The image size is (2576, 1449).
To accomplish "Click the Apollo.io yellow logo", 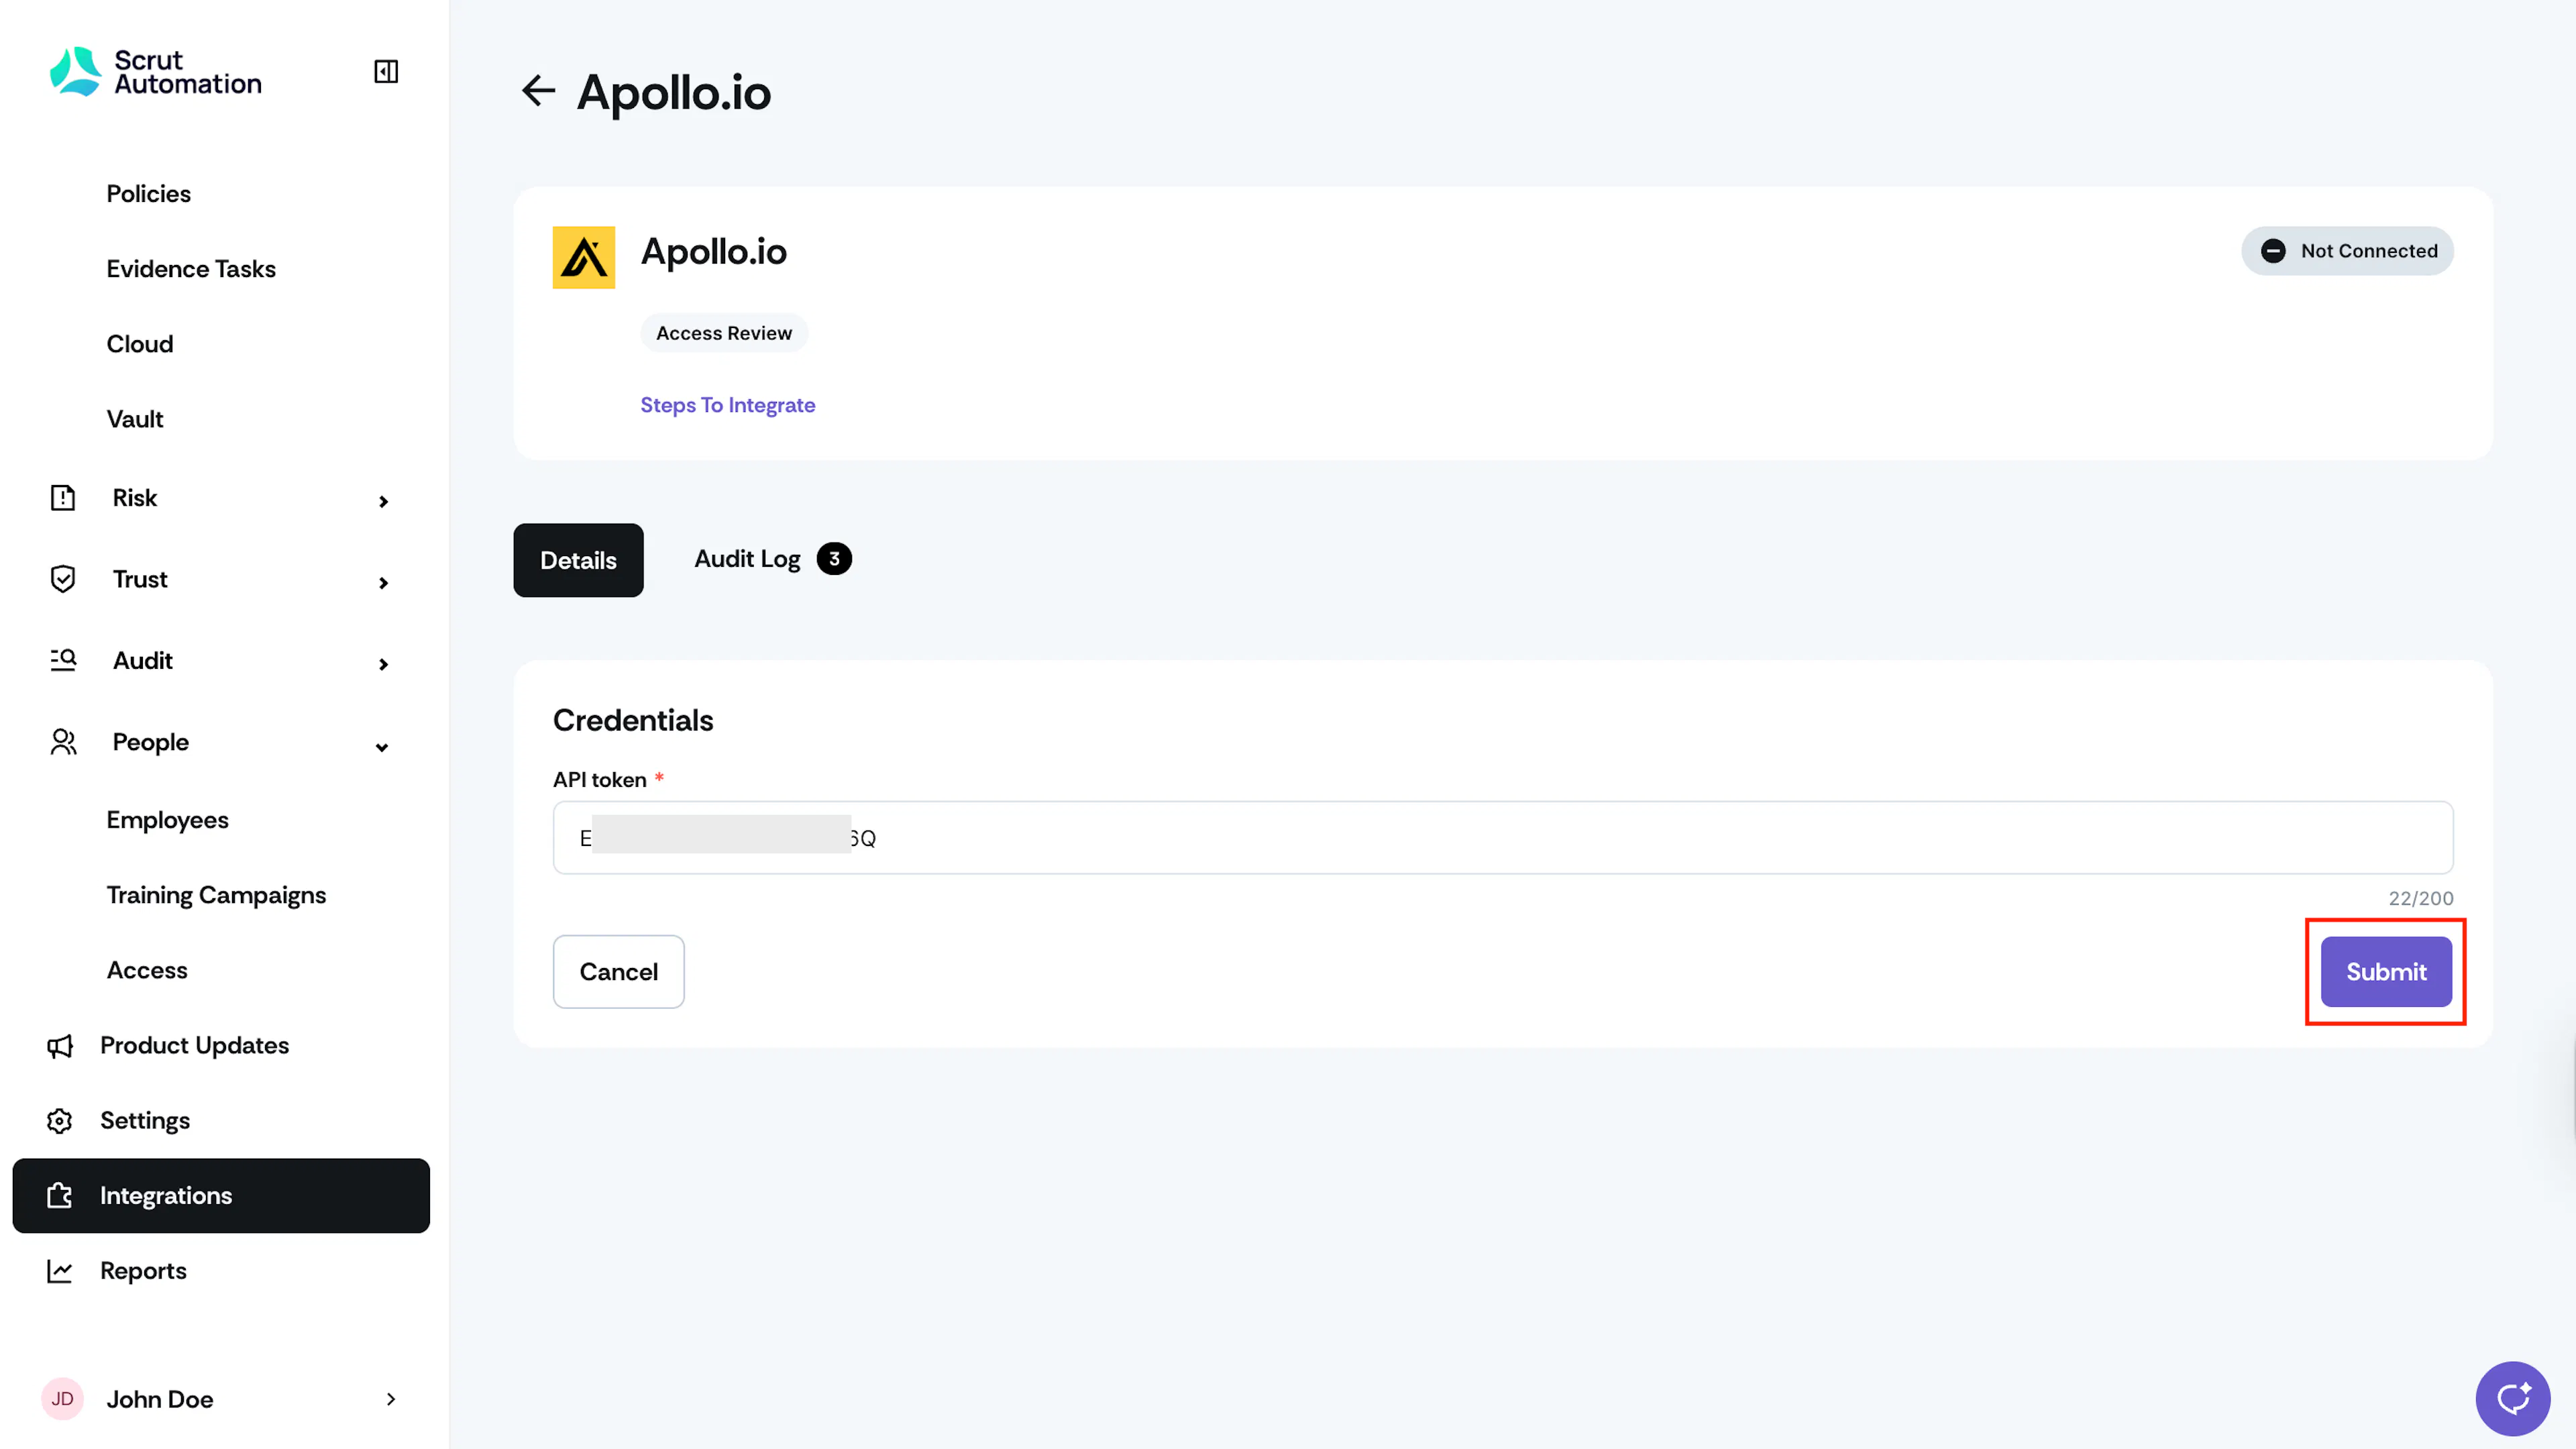I will click(584, 257).
